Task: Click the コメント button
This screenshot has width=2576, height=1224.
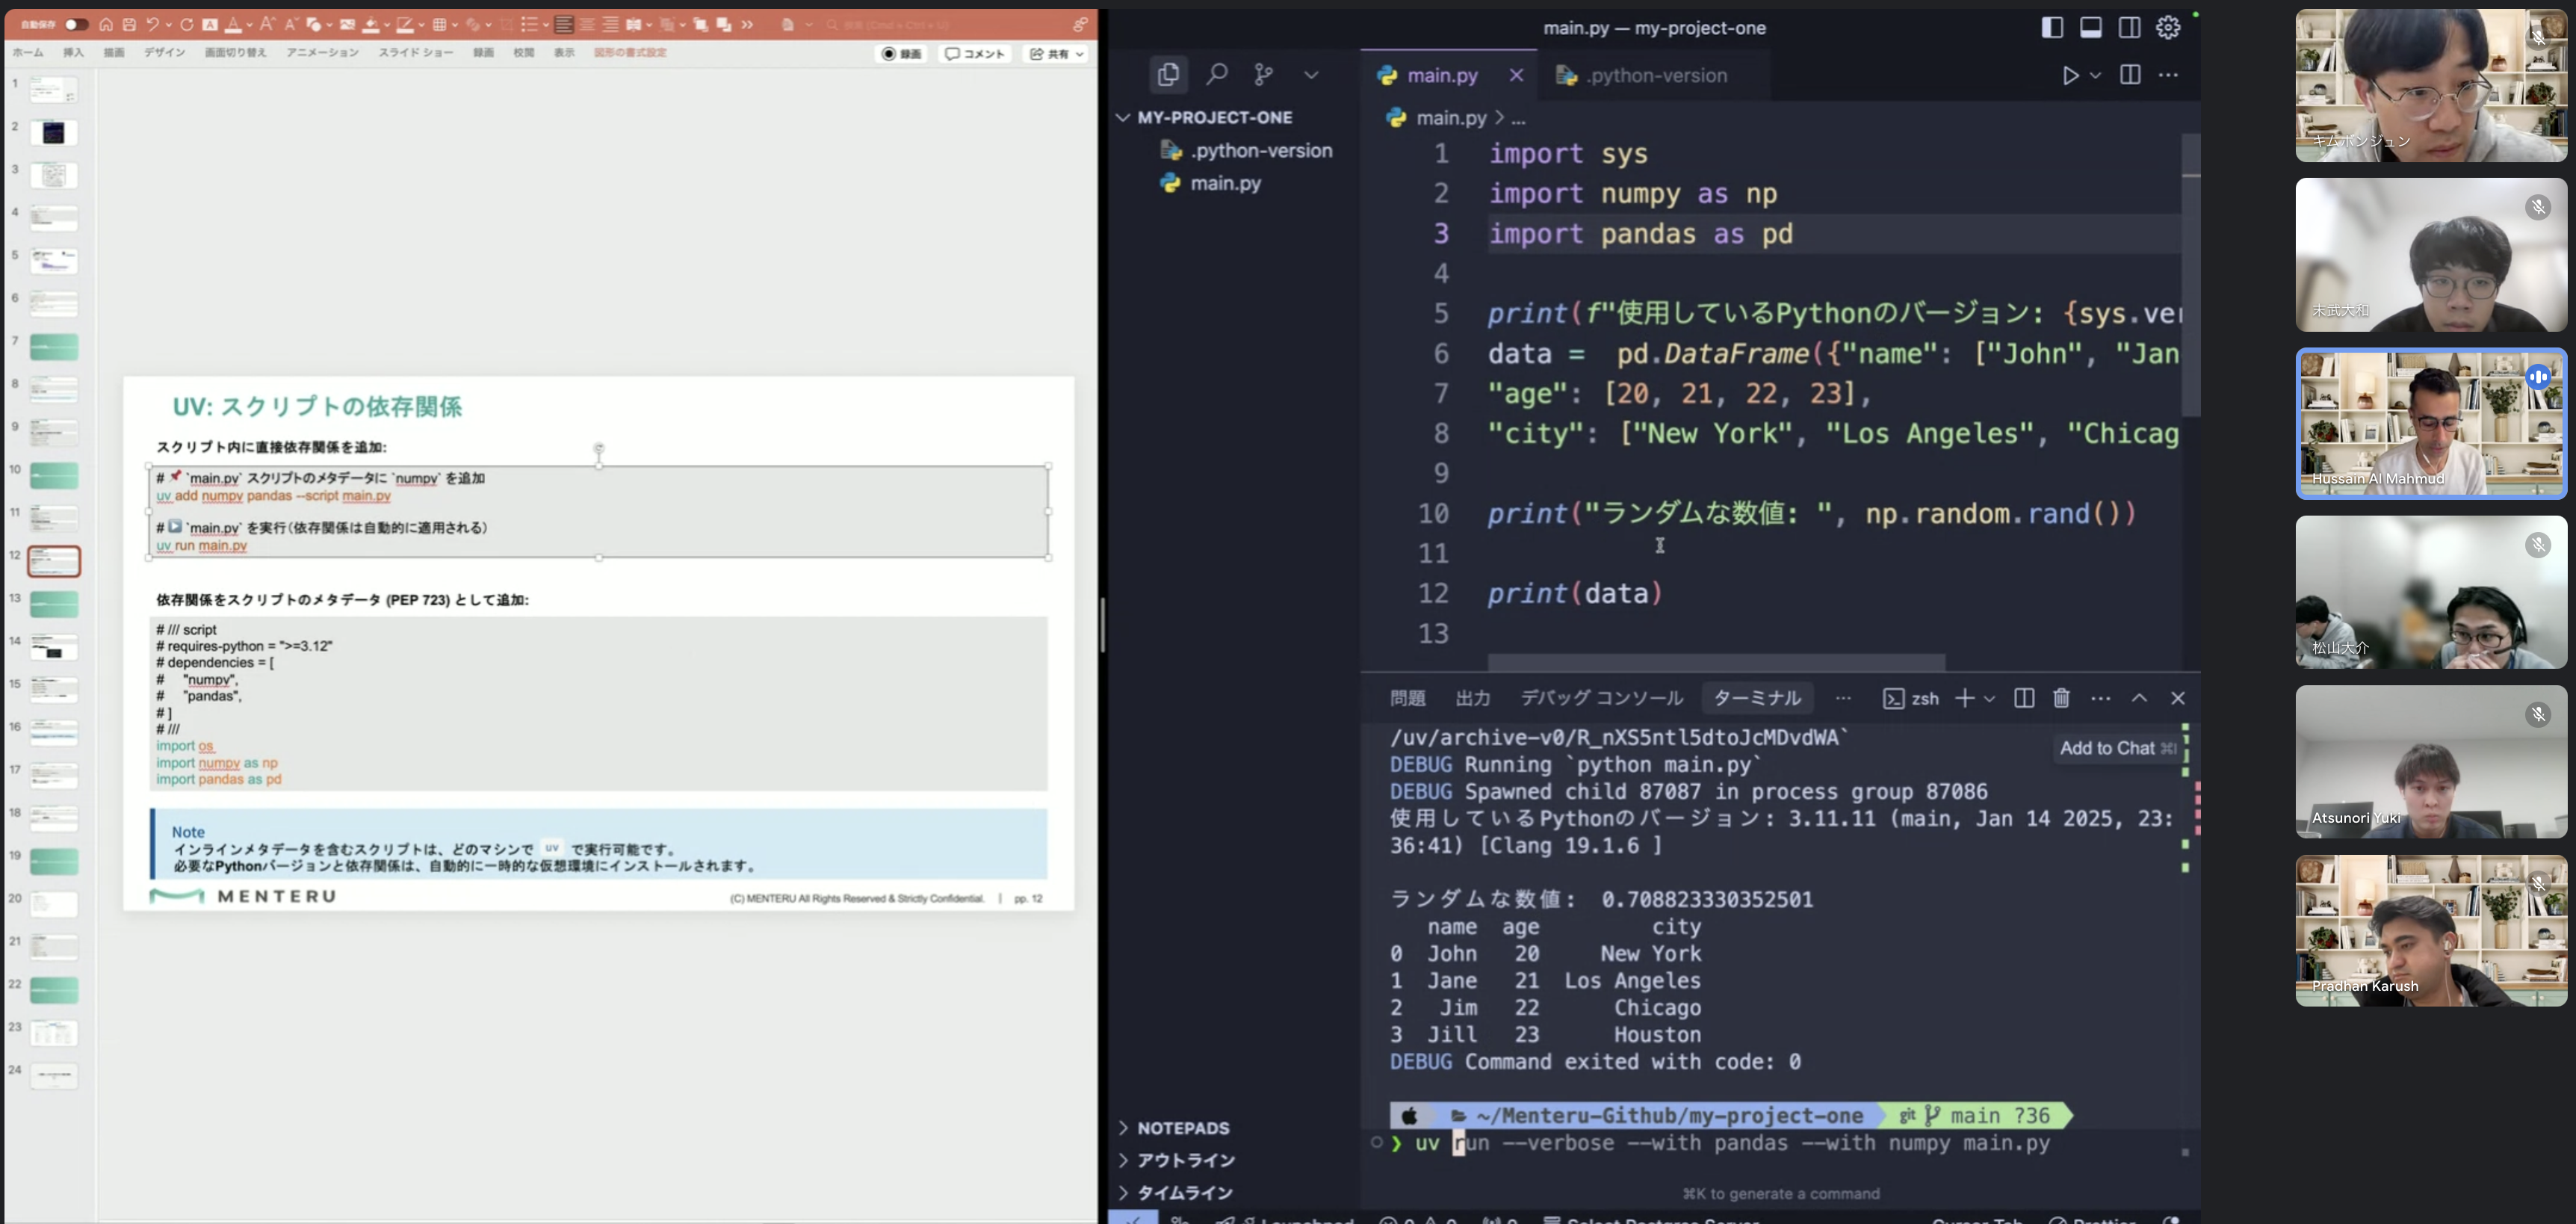Action: tap(975, 54)
